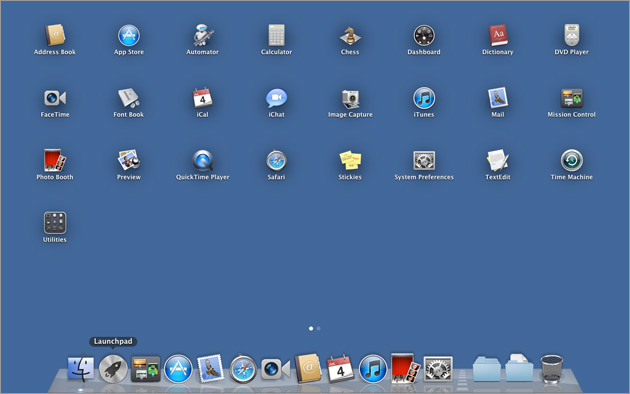Open Dictionary app

click(498, 35)
